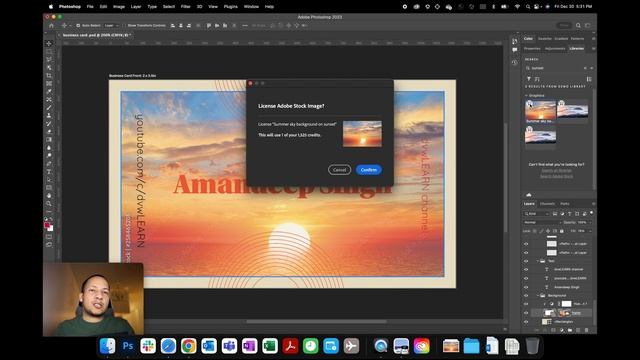Select the Eraser tool

49,131
